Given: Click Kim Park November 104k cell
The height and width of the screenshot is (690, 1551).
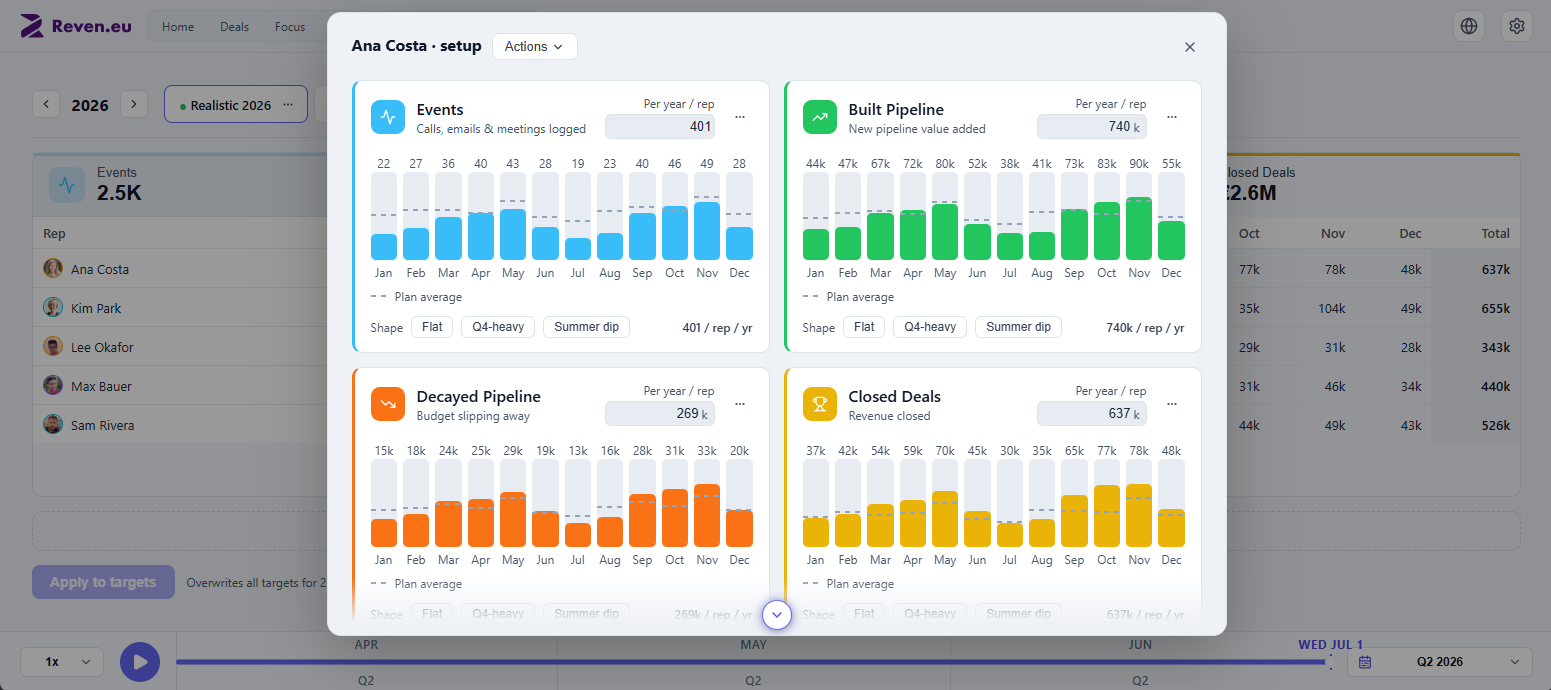Looking at the screenshot, I should tap(1332, 308).
